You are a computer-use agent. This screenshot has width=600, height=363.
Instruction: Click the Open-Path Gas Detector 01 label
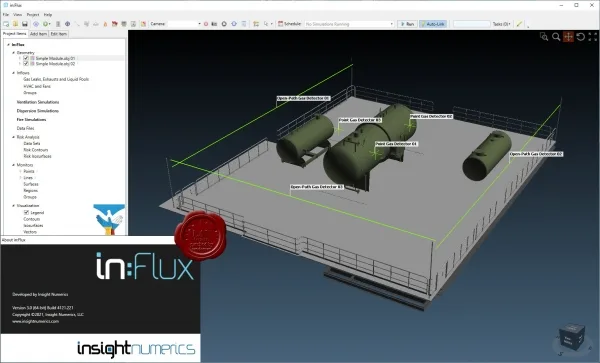pos(303,98)
